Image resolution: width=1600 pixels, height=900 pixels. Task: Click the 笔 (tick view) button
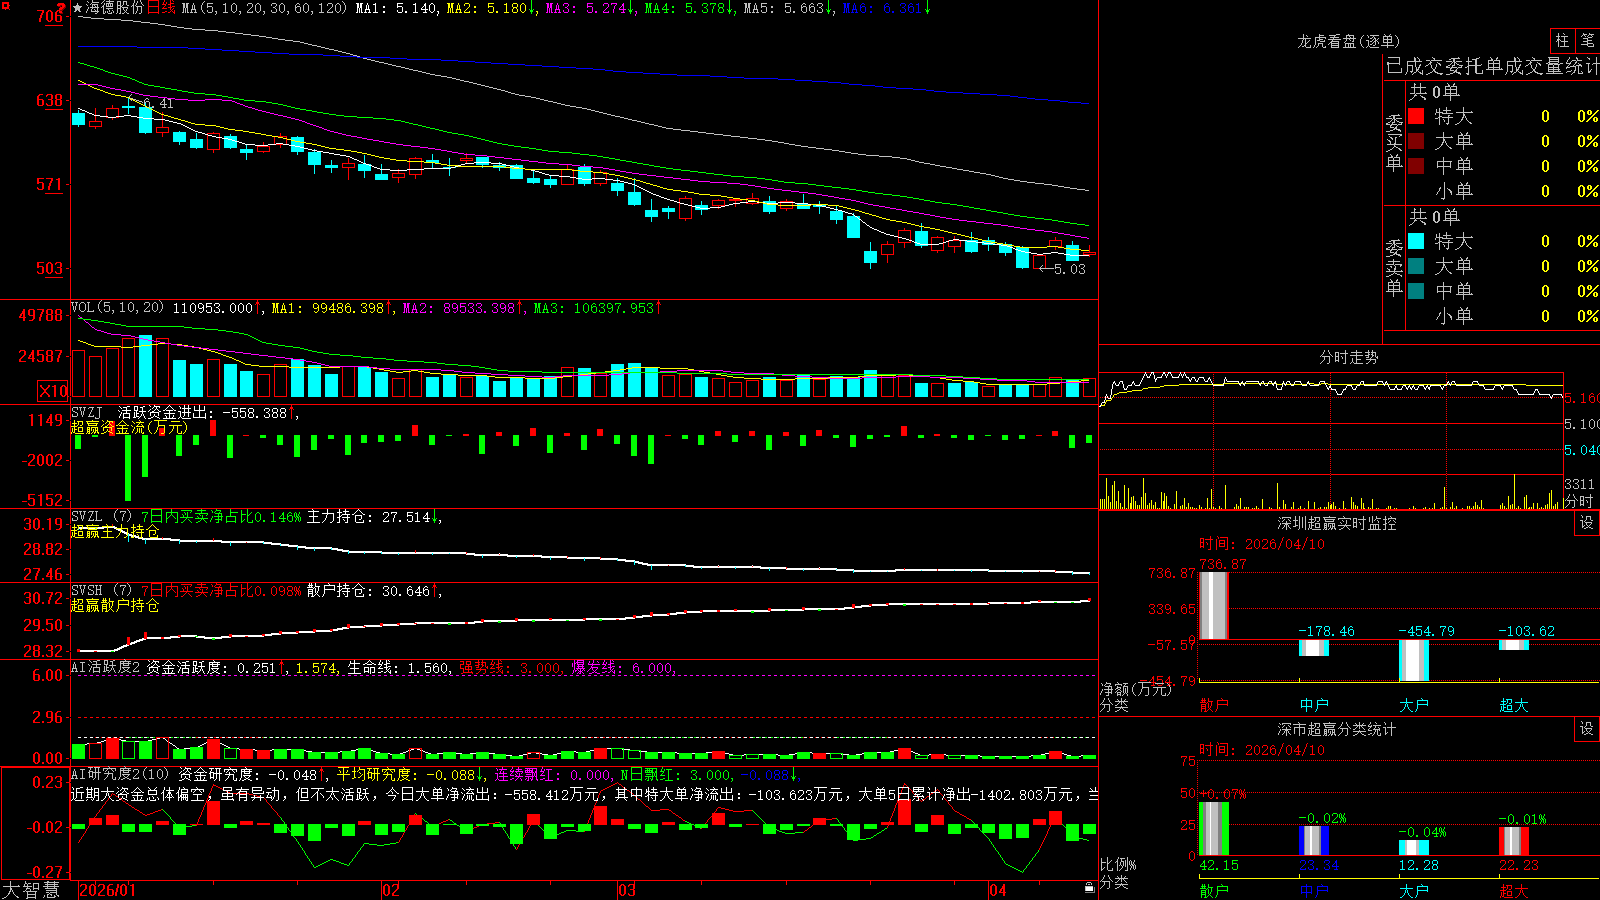coord(1587,40)
